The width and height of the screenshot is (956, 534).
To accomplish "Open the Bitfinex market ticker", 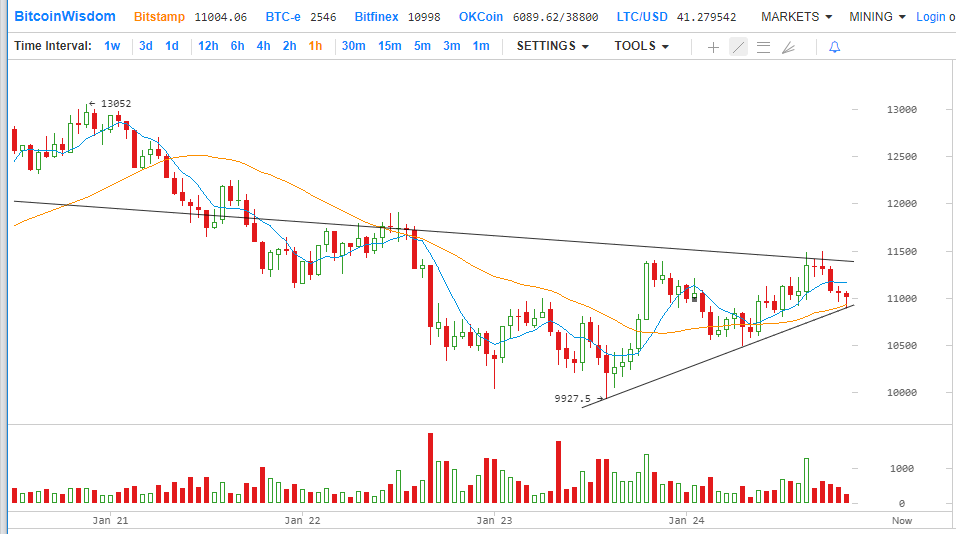I will 377,17.
